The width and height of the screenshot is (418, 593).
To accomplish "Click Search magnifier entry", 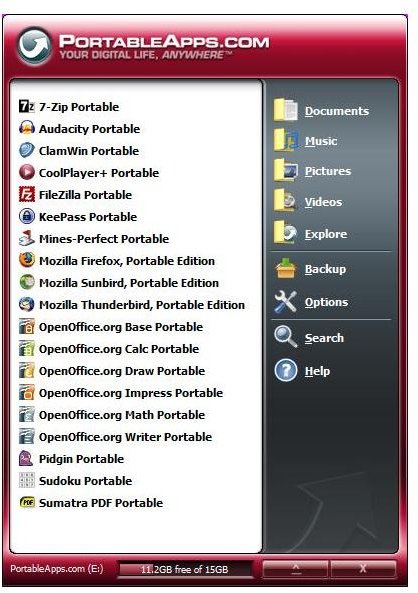I will tap(309, 337).
